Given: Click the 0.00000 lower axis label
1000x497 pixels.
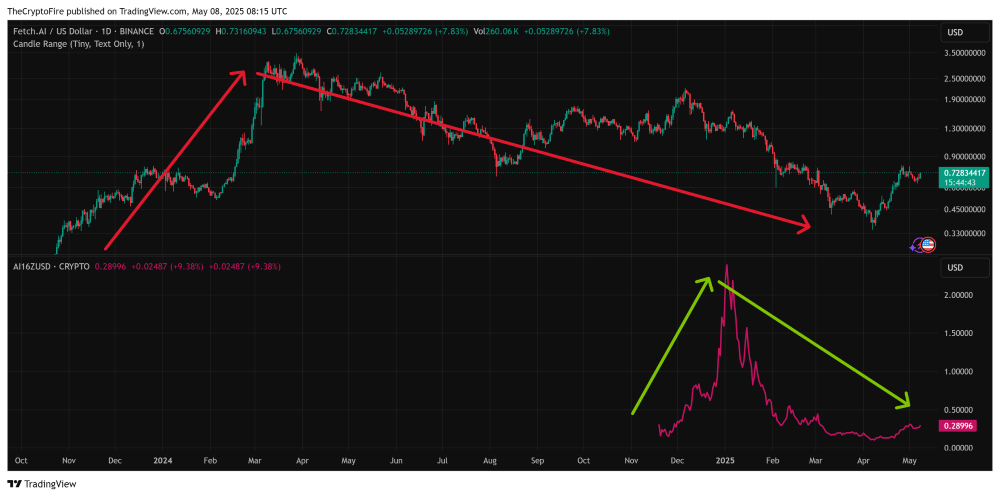Looking at the screenshot, I should (x=957, y=448).
